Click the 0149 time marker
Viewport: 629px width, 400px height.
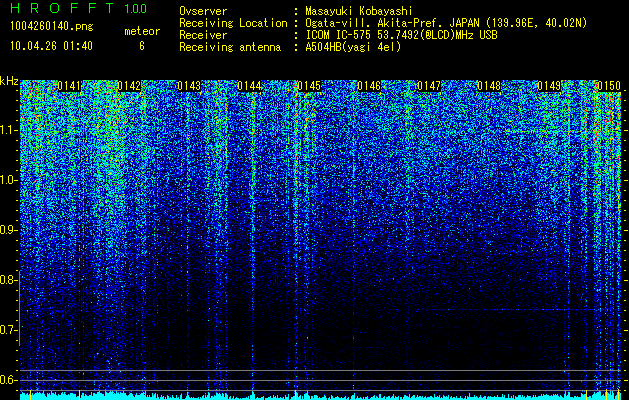(x=549, y=86)
